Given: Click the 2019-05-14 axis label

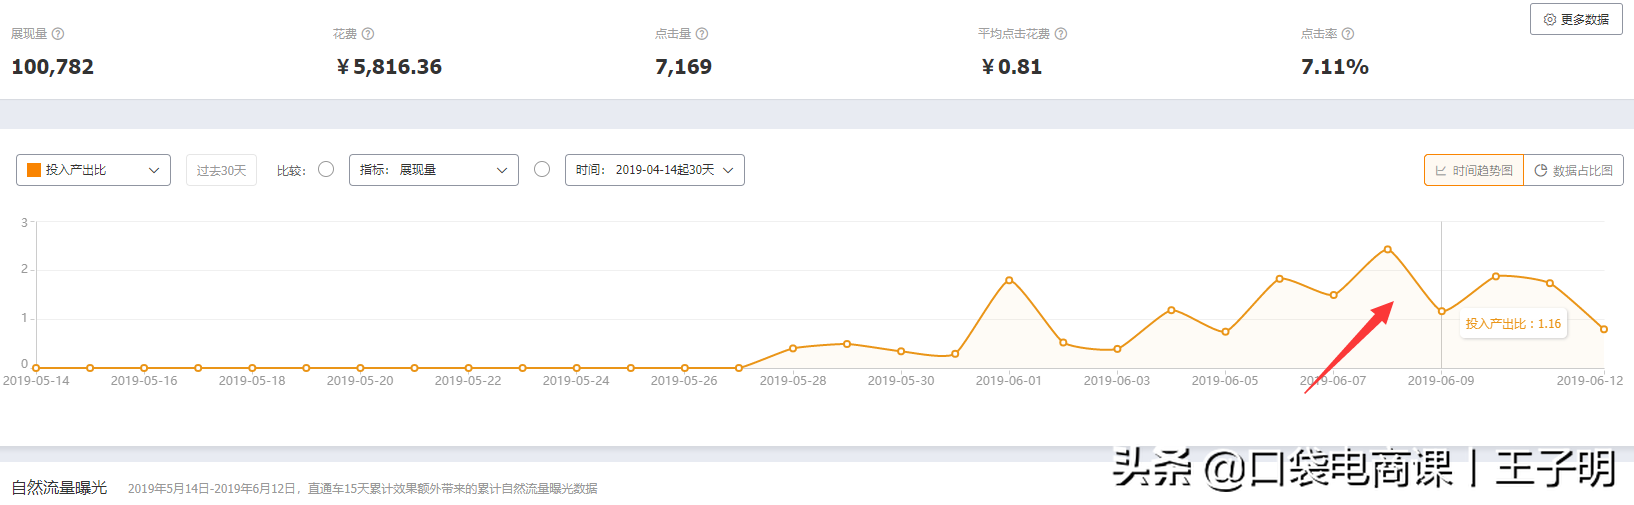Looking at the screenshot, I should 36,381.
